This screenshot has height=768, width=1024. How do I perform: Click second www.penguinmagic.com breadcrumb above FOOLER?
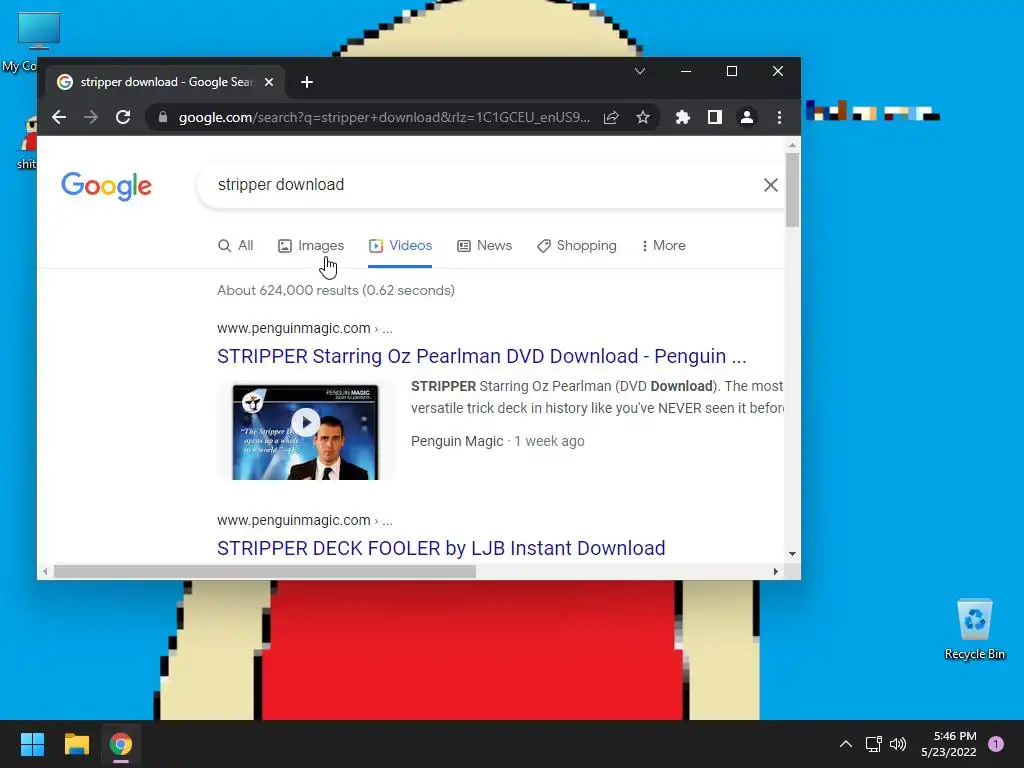tap(304, 520)
